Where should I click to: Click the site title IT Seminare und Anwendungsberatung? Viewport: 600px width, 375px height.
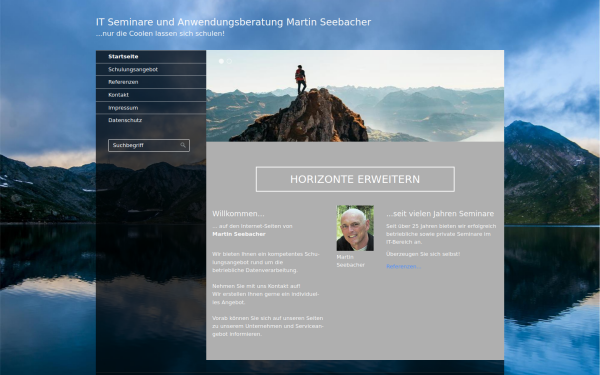click(x=233, y=22)
